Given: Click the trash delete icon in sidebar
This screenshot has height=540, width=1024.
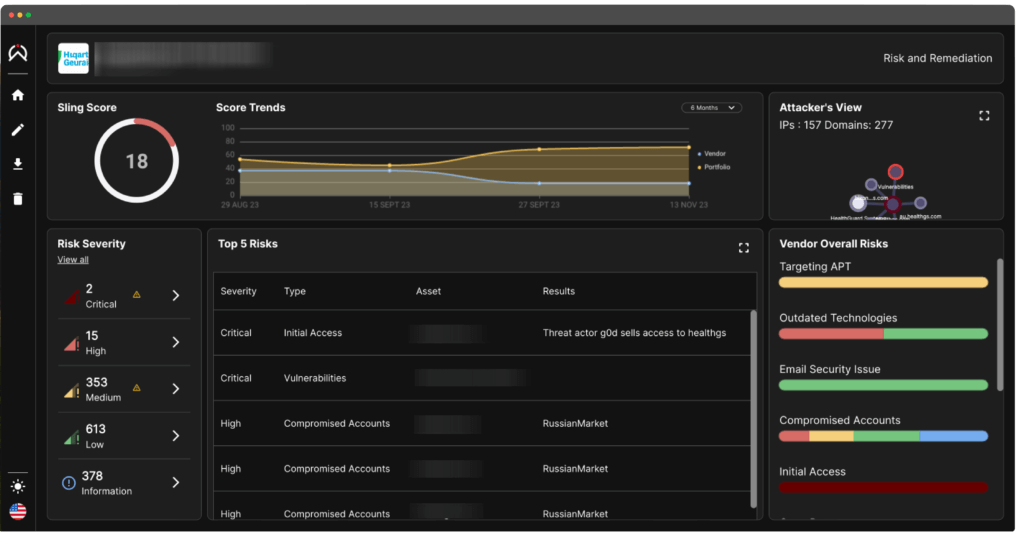Looking at the screenshot, I should [x=17, y=198].
